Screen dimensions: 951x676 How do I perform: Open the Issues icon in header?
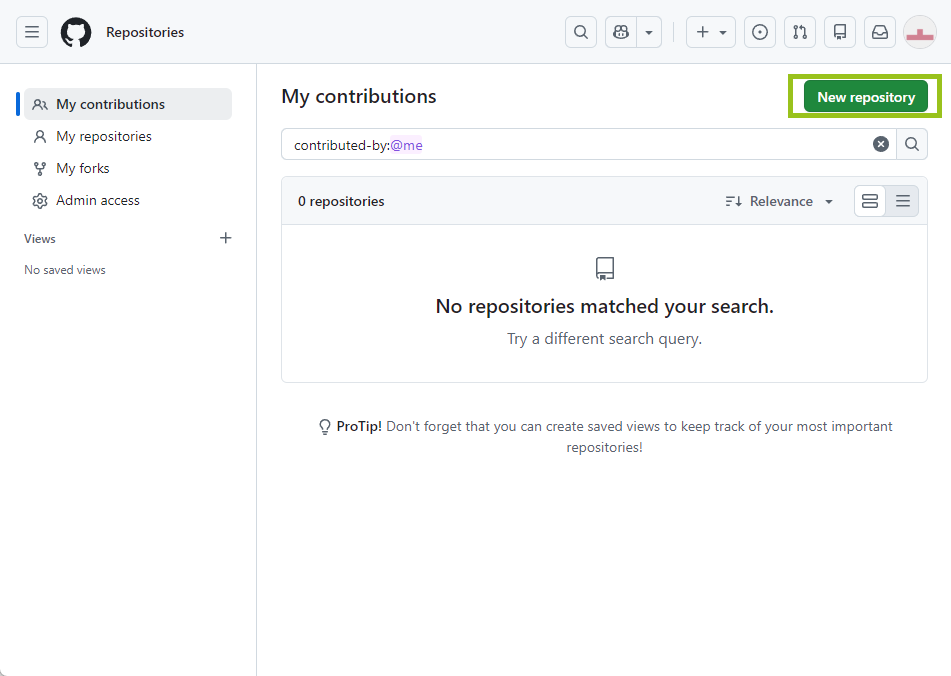(760, 32)
